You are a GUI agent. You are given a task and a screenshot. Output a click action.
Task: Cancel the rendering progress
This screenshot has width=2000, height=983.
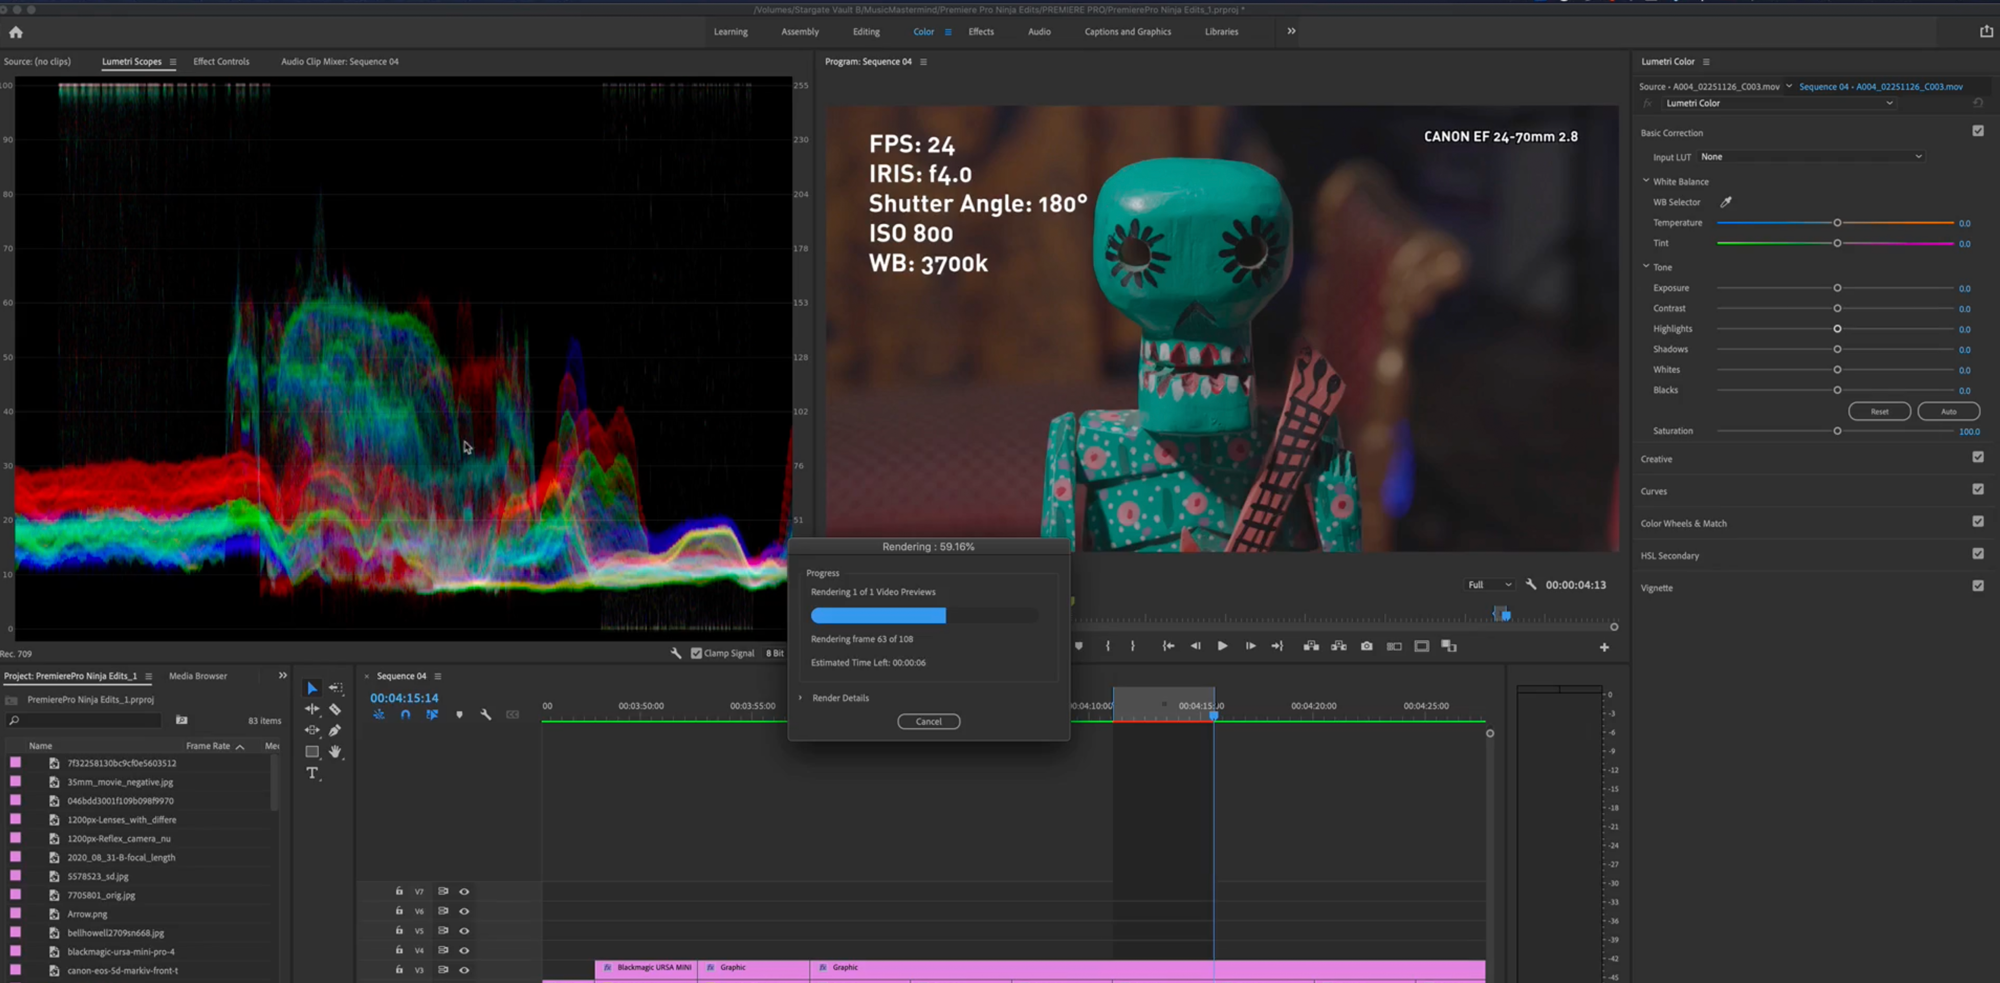pyautogui.click(x=928, y=721)
